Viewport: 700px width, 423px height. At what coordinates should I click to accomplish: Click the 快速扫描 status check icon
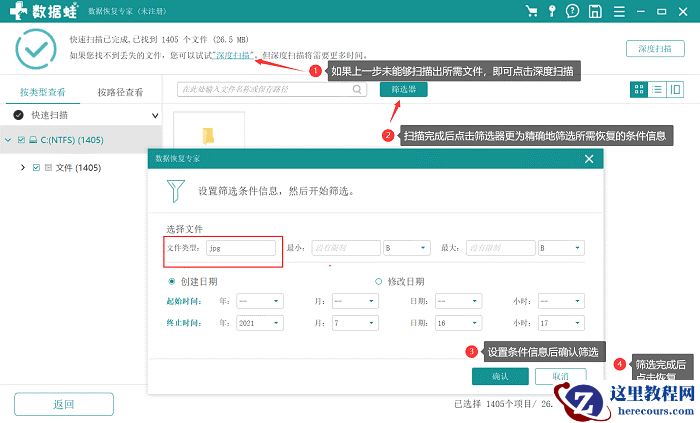(18, 115)
